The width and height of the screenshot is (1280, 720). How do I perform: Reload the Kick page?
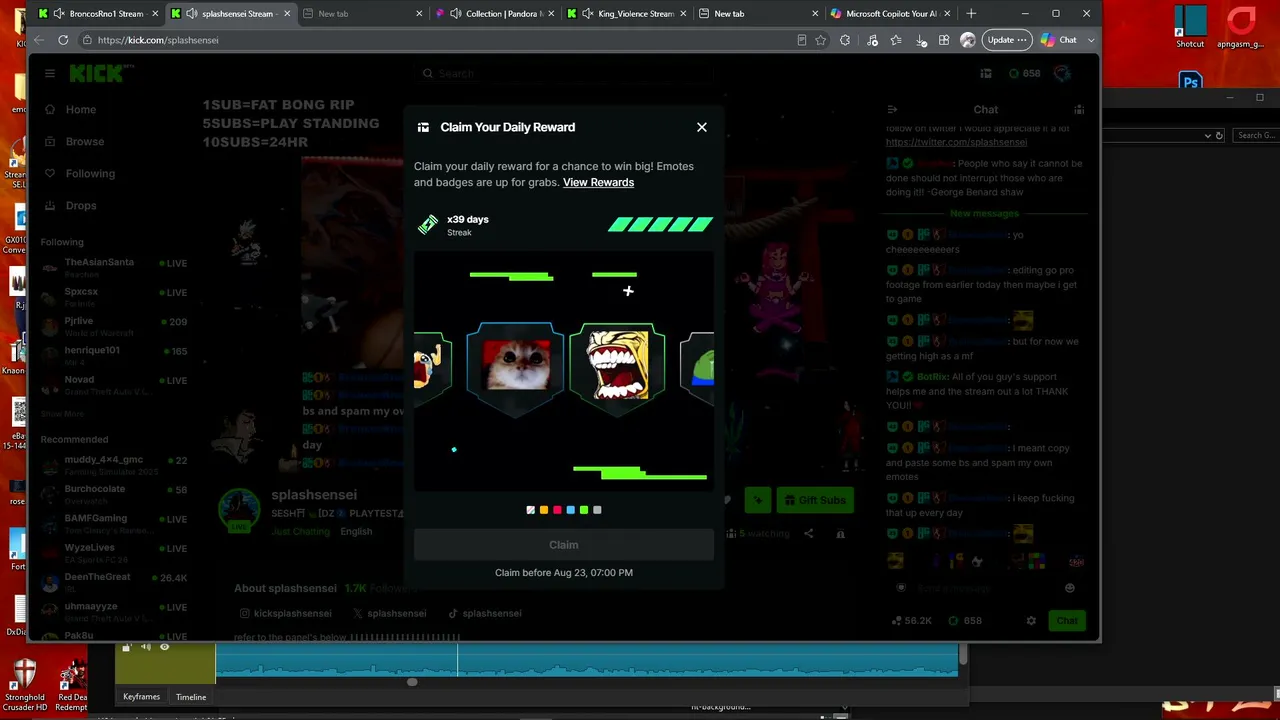[63, 40]
